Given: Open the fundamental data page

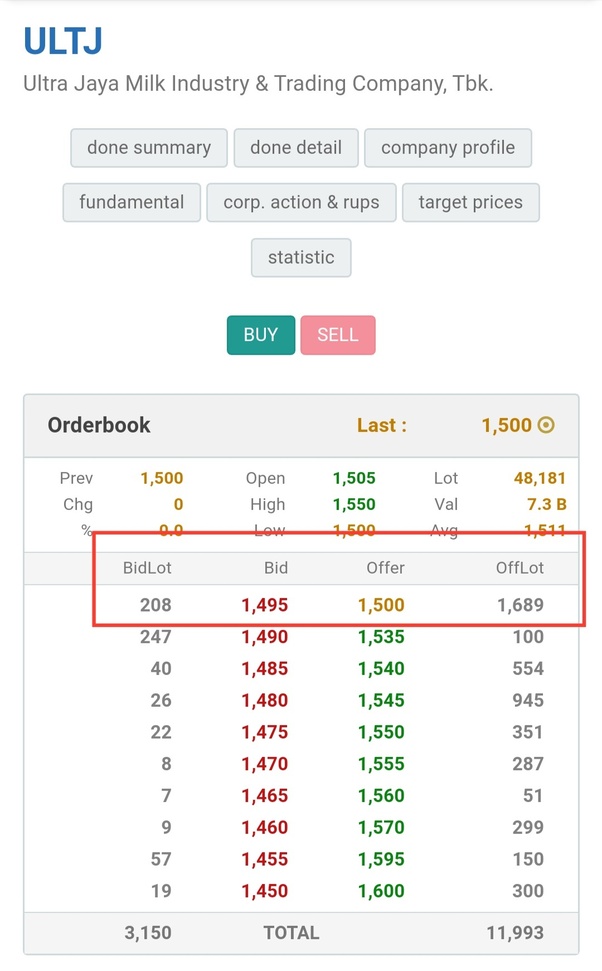Looking at the screenshot, I should [x=131, y=202].
